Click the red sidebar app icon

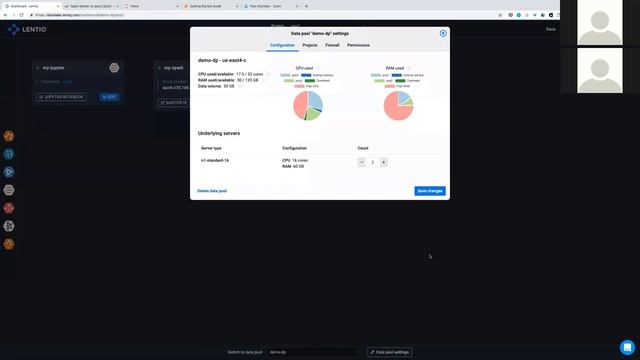(9, 208)
